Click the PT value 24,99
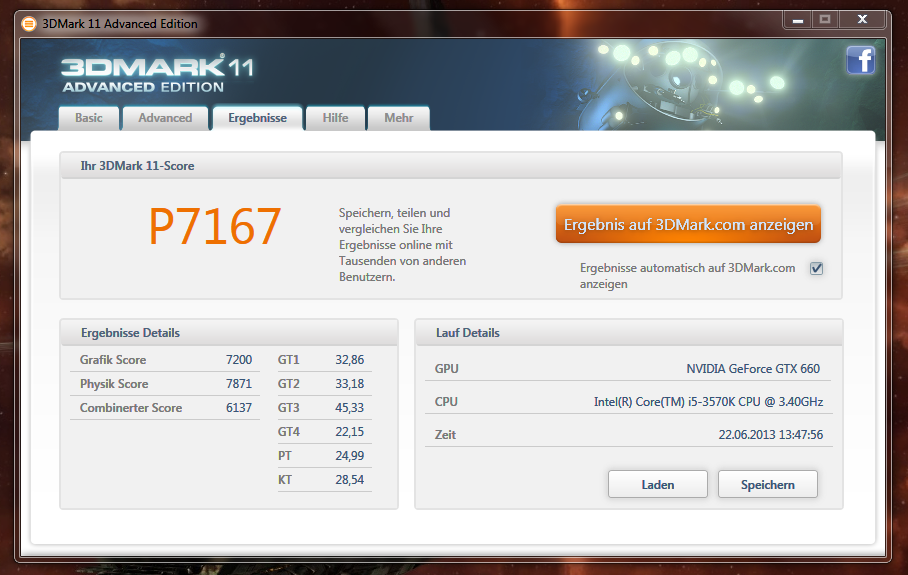 (350, 456)
